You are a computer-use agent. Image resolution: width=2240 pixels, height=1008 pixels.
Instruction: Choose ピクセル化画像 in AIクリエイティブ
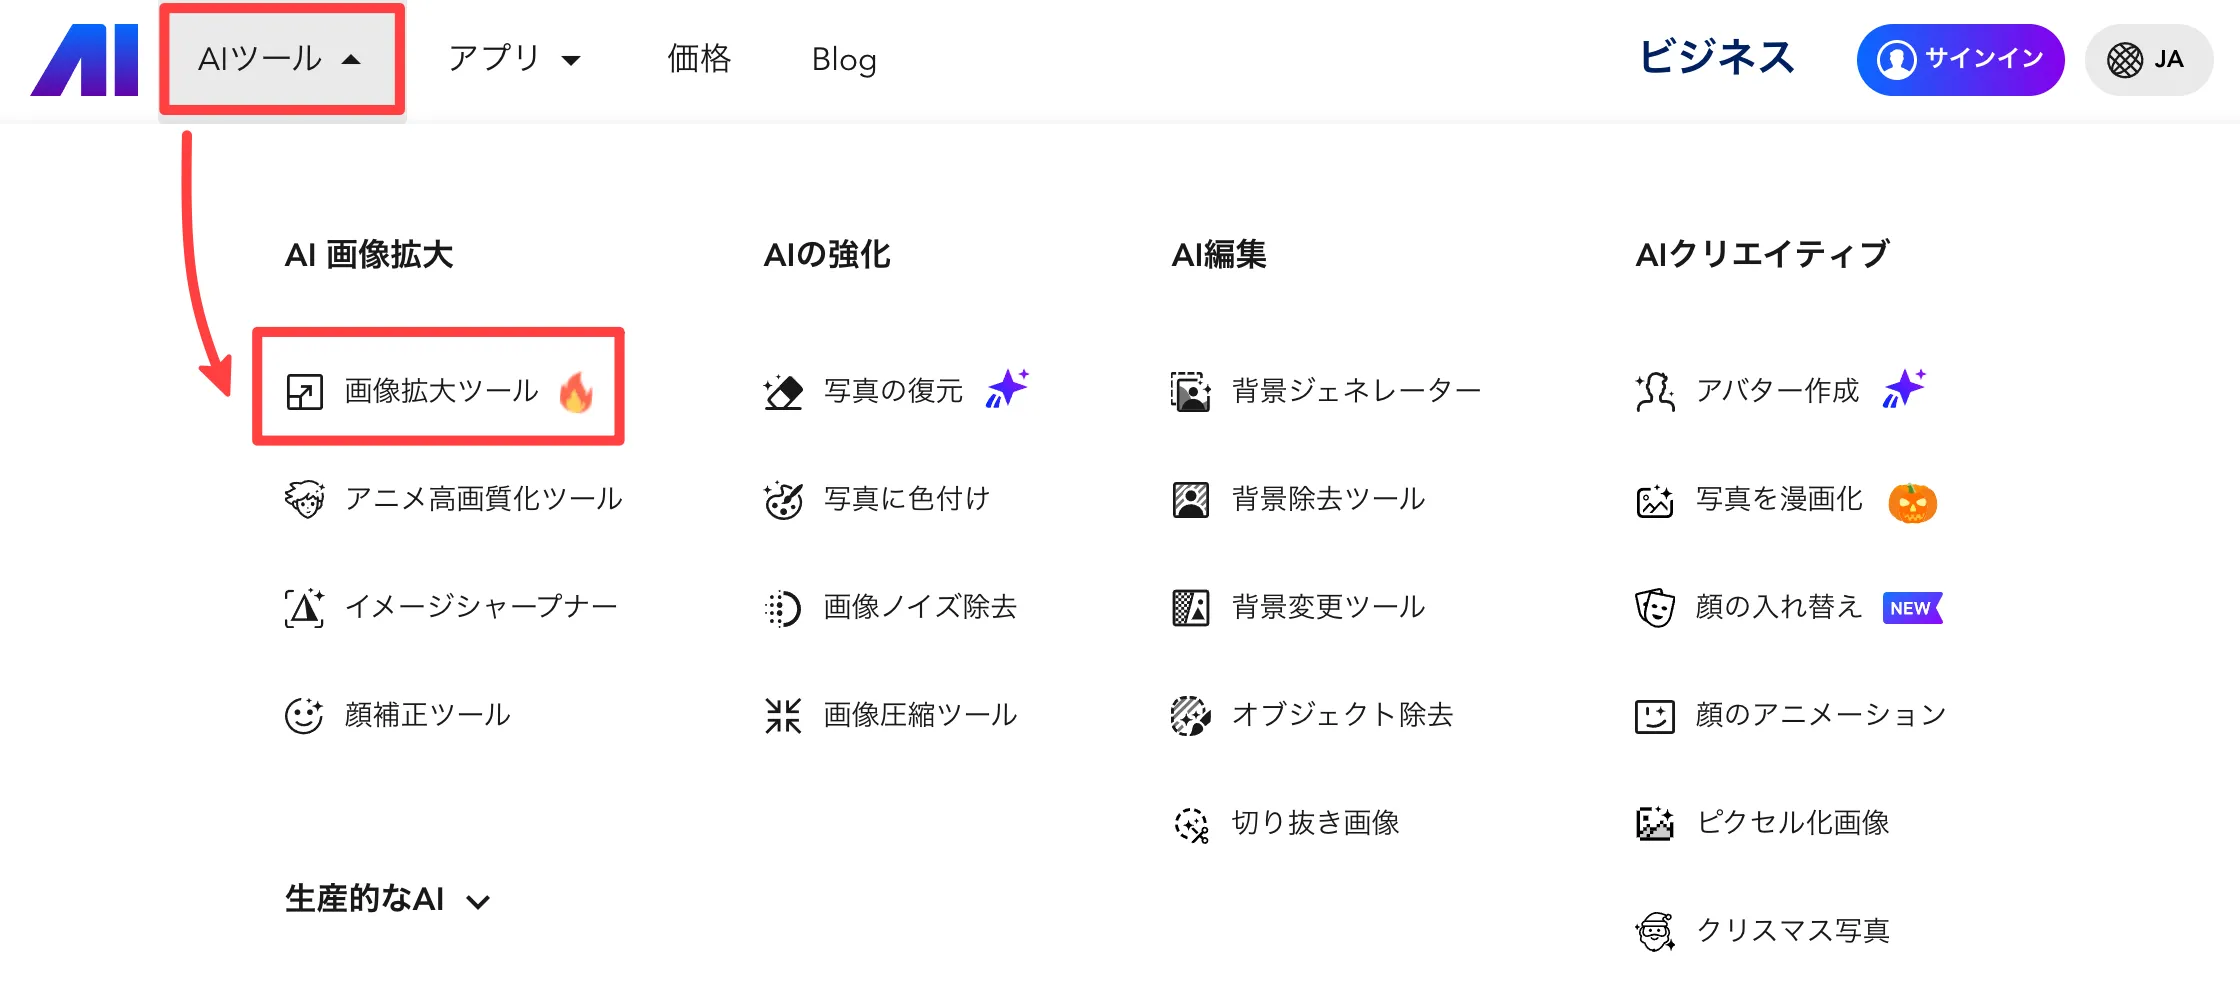[1792, 823]
